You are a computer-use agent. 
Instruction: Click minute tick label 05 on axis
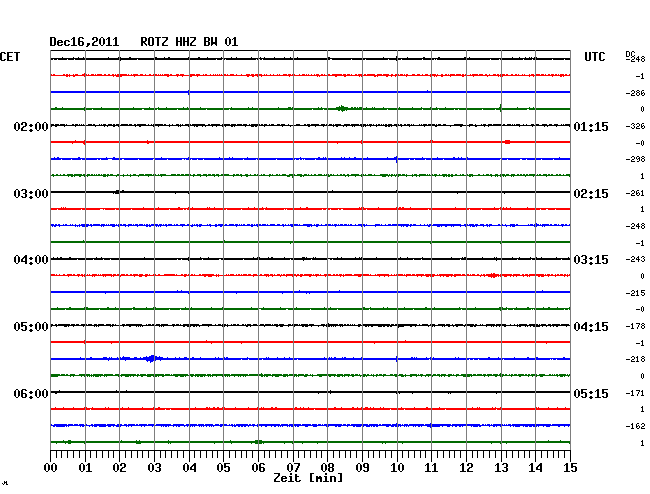223,468
